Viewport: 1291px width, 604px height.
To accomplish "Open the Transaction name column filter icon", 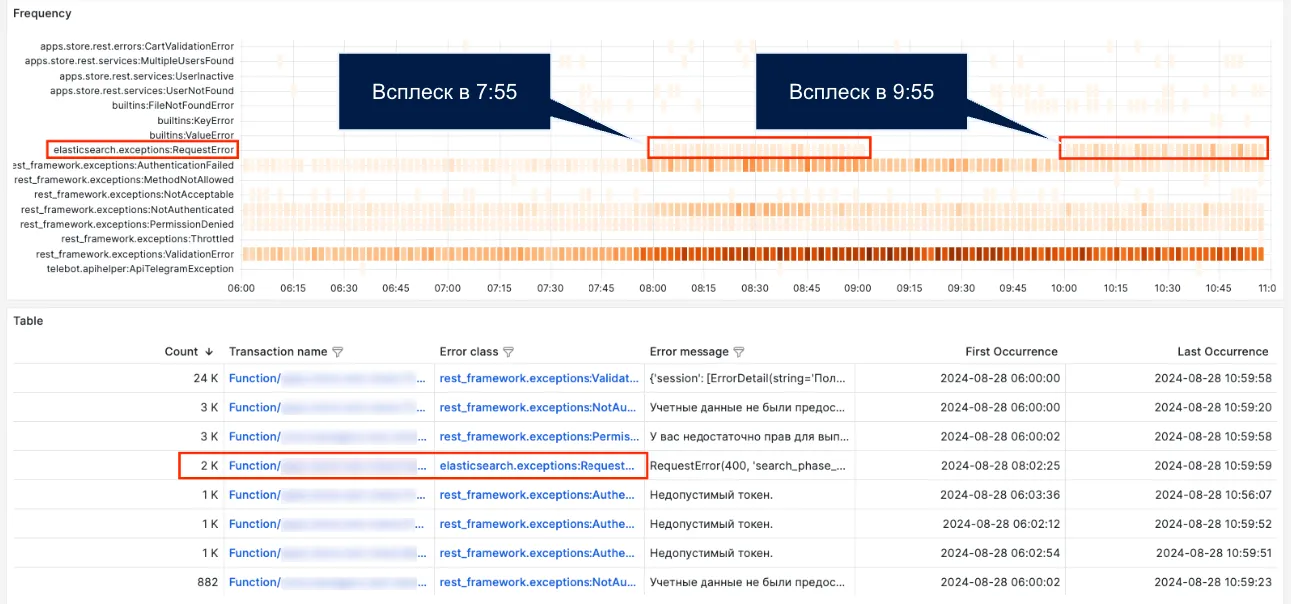I will [x=337, y=352].
